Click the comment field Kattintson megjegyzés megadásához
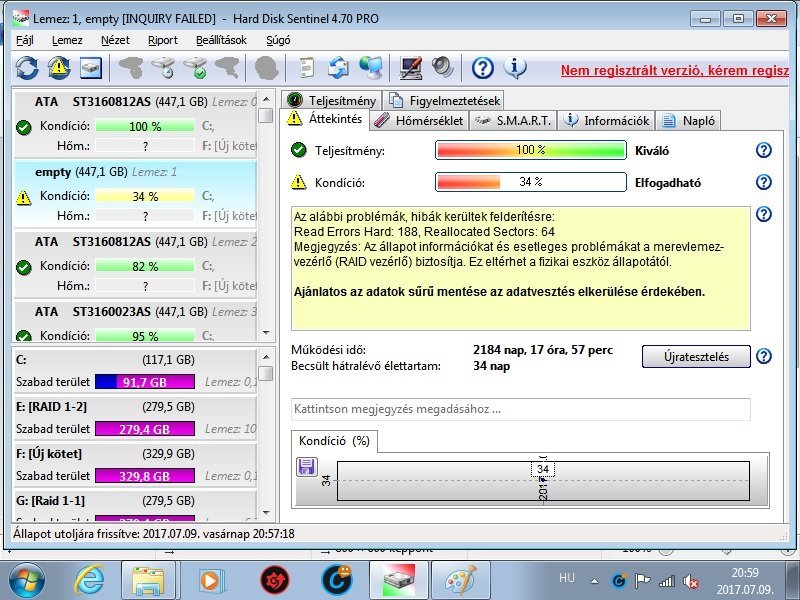Image resolution: width=800 pixels, height=600 pixels. (x=520, y=409)
